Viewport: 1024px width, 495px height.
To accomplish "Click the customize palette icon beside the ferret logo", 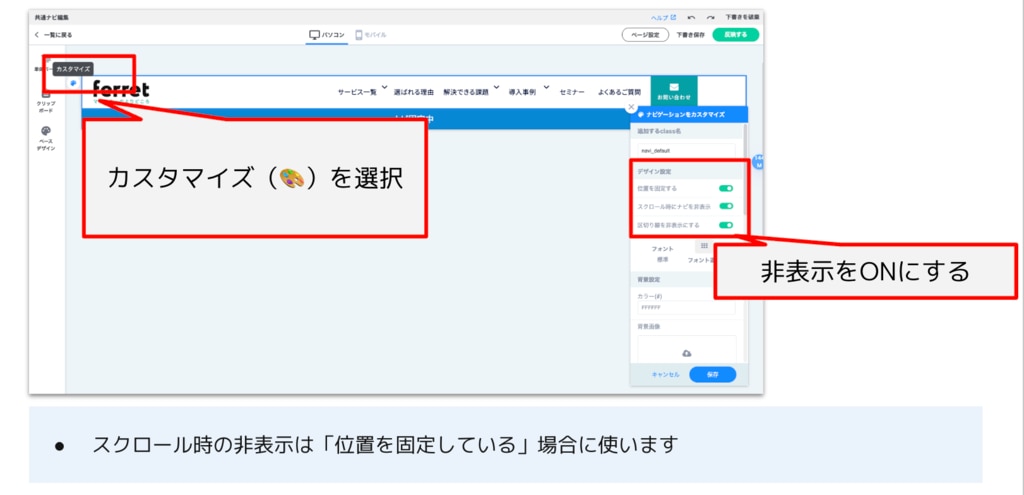I will tap(73, 82).
